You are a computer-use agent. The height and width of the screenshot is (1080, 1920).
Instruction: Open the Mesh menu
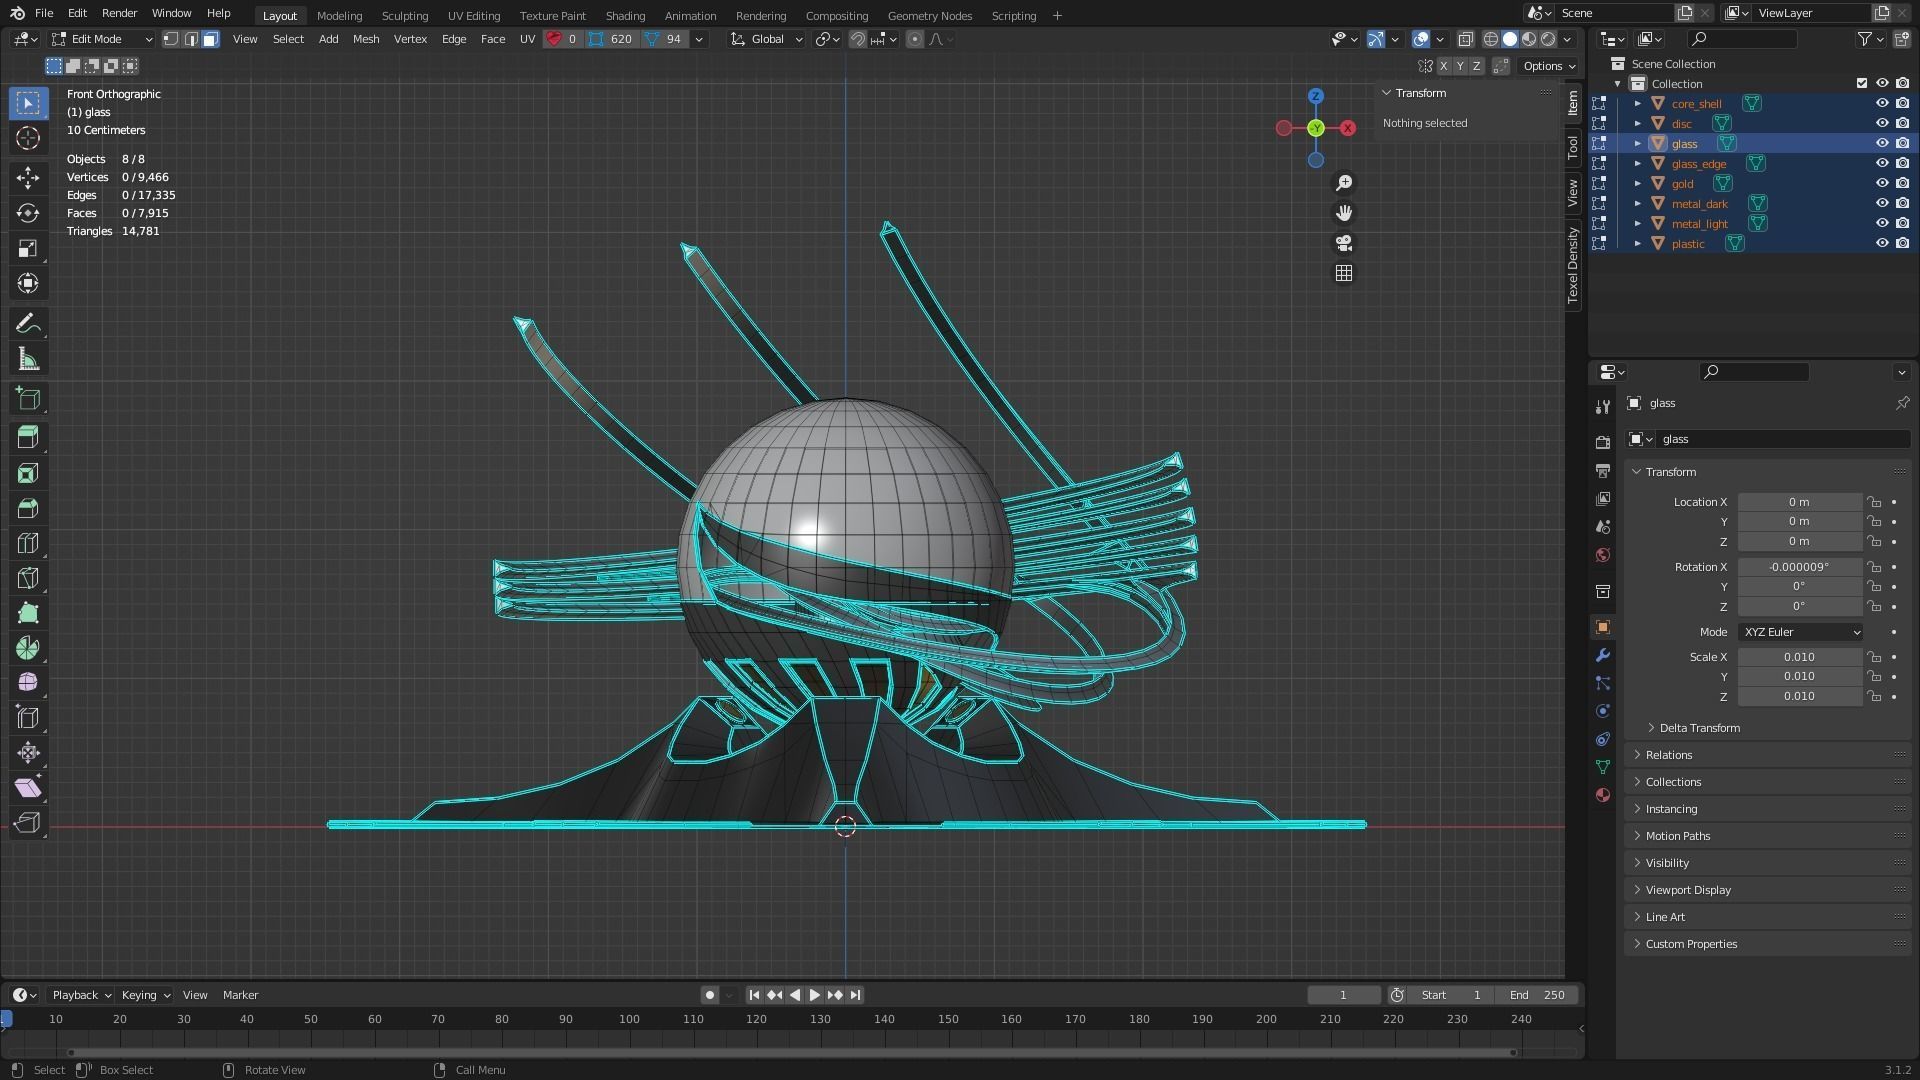click(366, 39)
